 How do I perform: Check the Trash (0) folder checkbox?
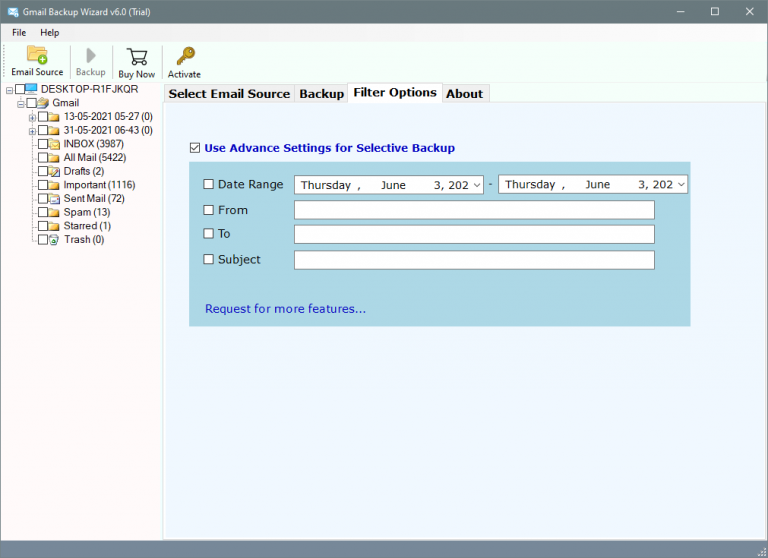point(43,240)
